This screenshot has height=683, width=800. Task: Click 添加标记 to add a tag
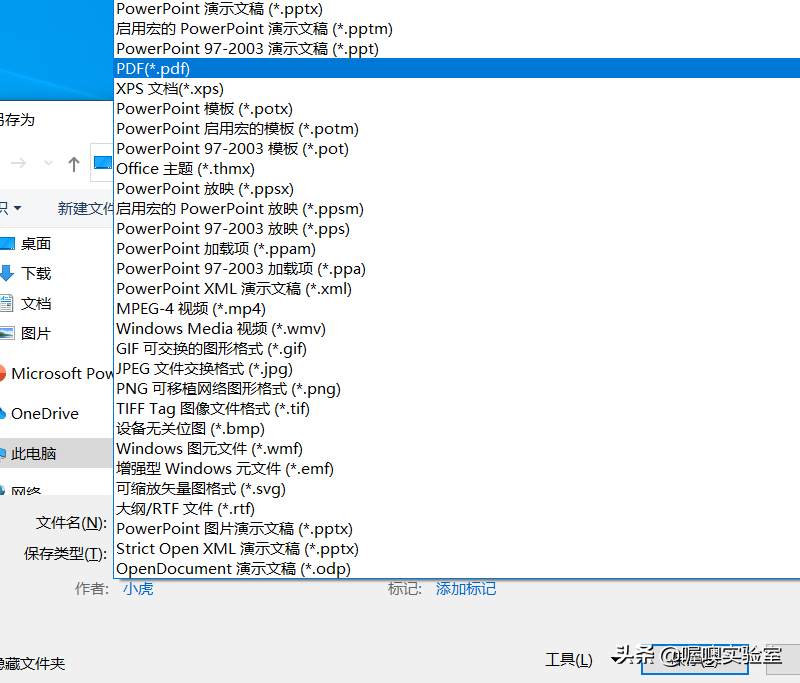[x=466, y=589]
